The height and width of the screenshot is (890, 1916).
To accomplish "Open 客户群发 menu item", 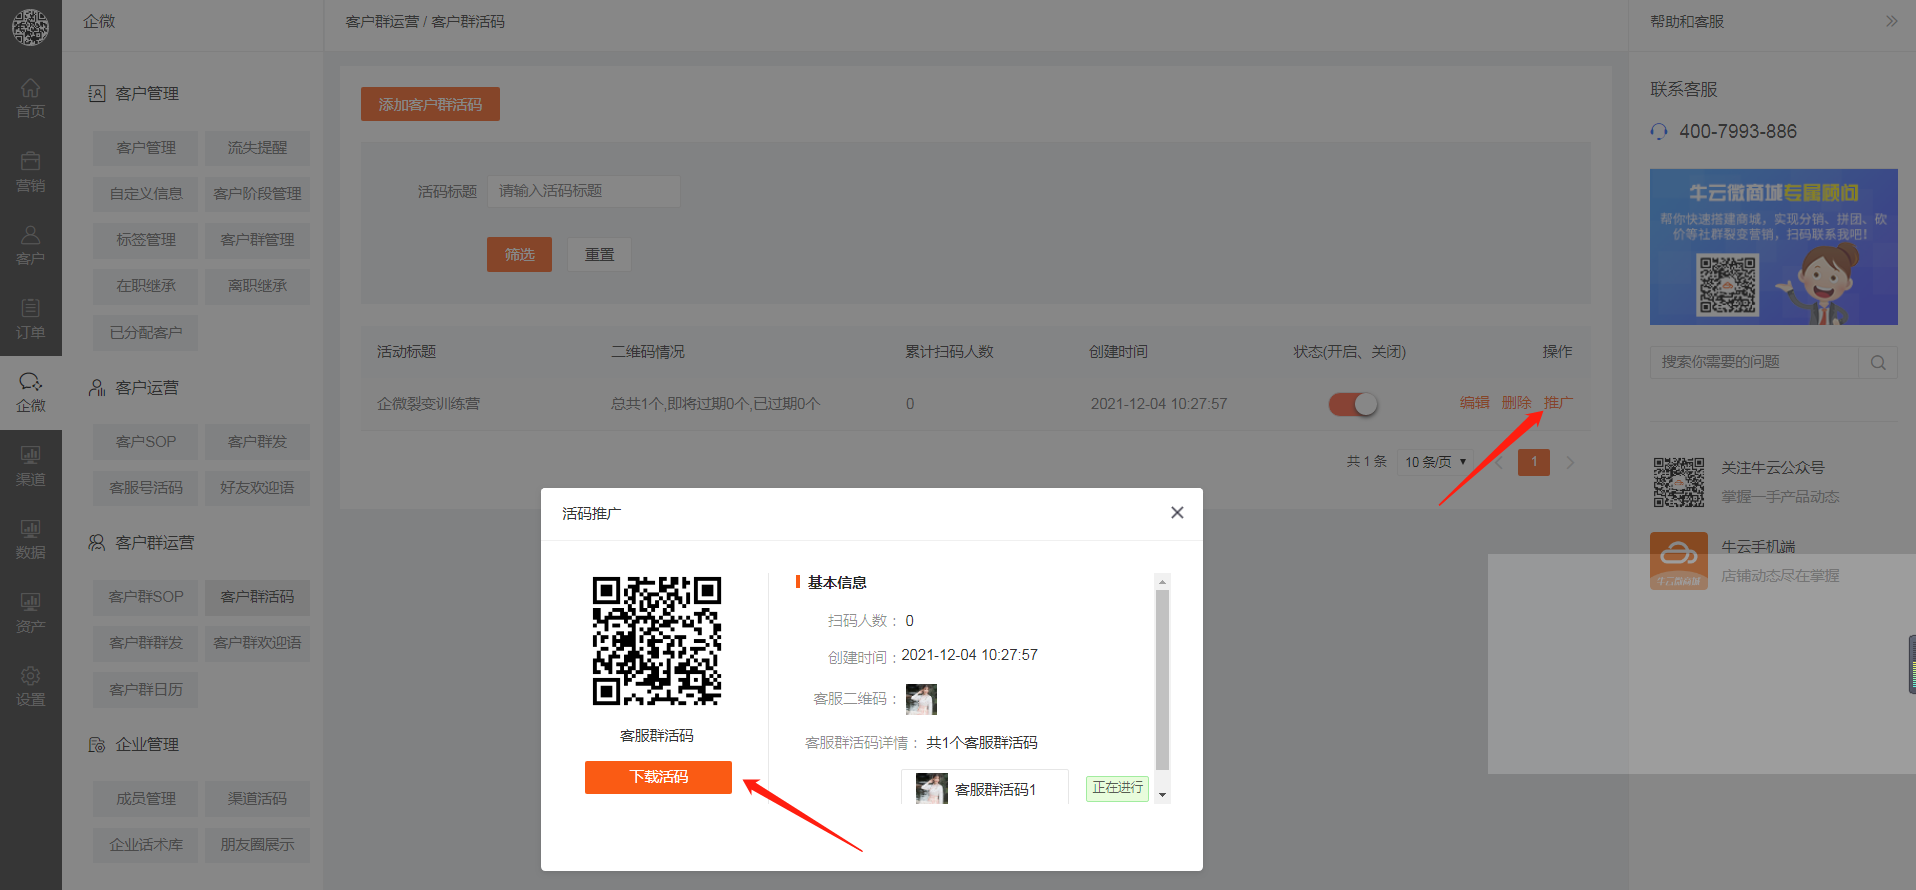I will pos(257,442).
